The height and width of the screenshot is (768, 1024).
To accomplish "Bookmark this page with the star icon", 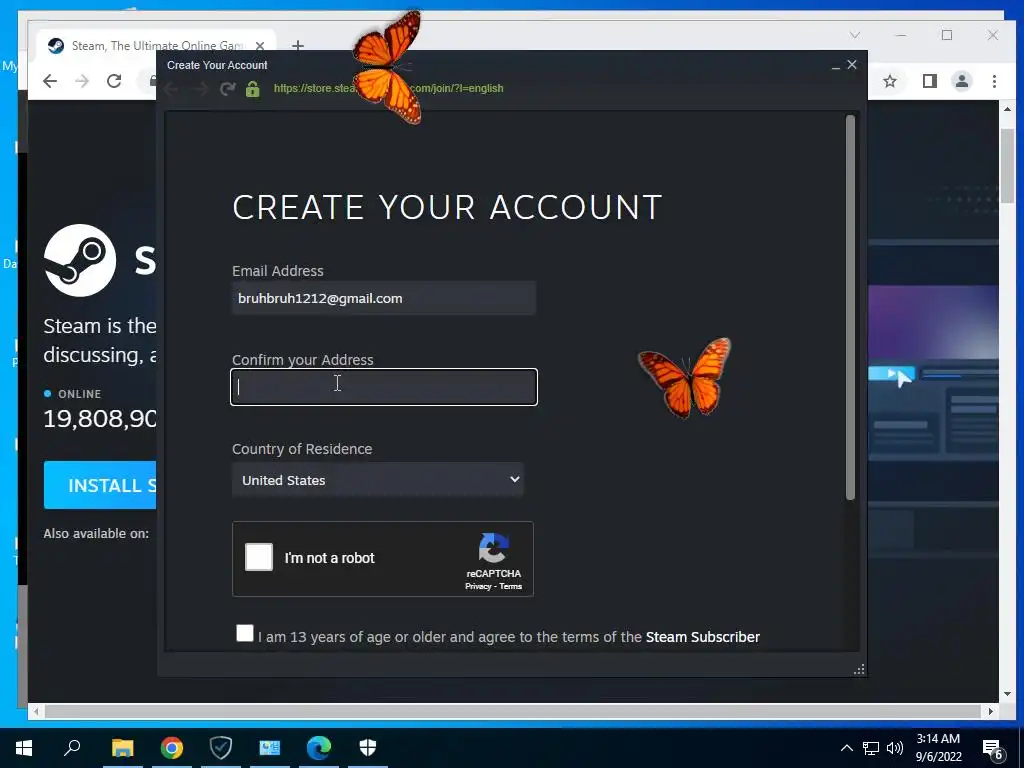I will pyautogui.click(x=889, y=81).
